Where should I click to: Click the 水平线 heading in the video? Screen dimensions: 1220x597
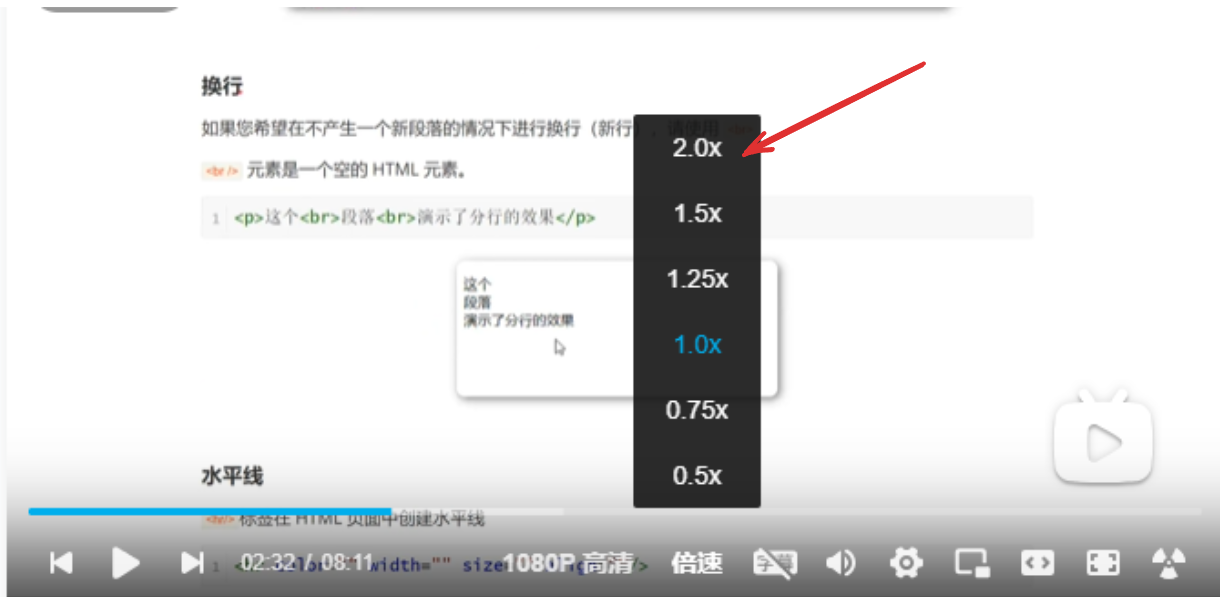(x=232, y=476)
